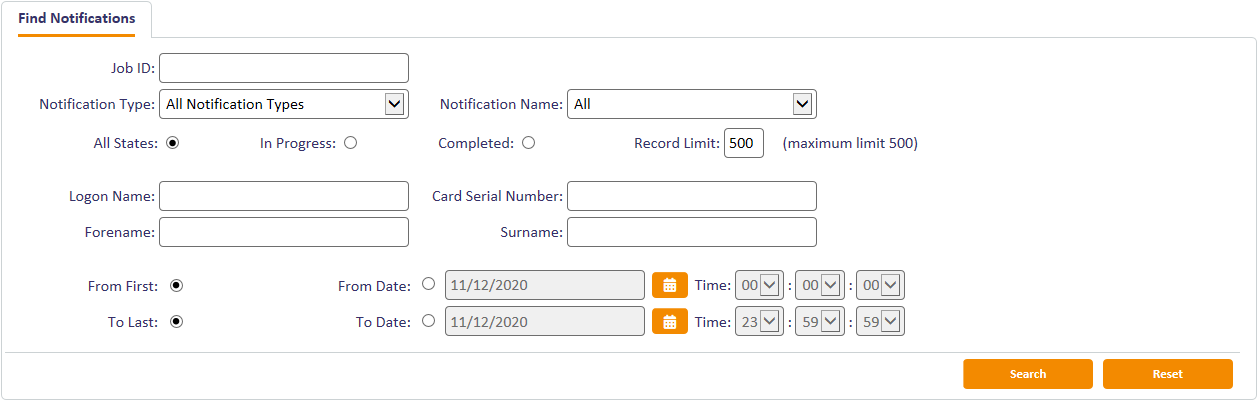Click the Search button
This screenshot has height=401, width=1258.
[x=1027, y=374]
